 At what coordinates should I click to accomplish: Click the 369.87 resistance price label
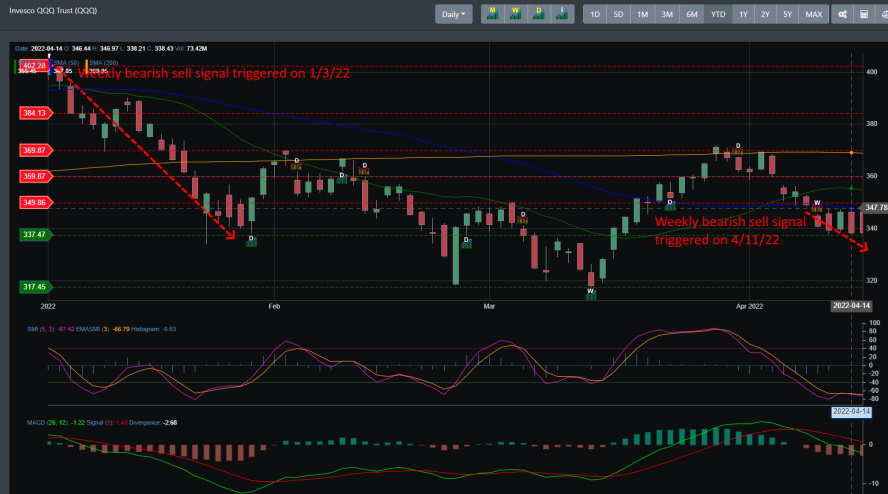coord(35,150)
